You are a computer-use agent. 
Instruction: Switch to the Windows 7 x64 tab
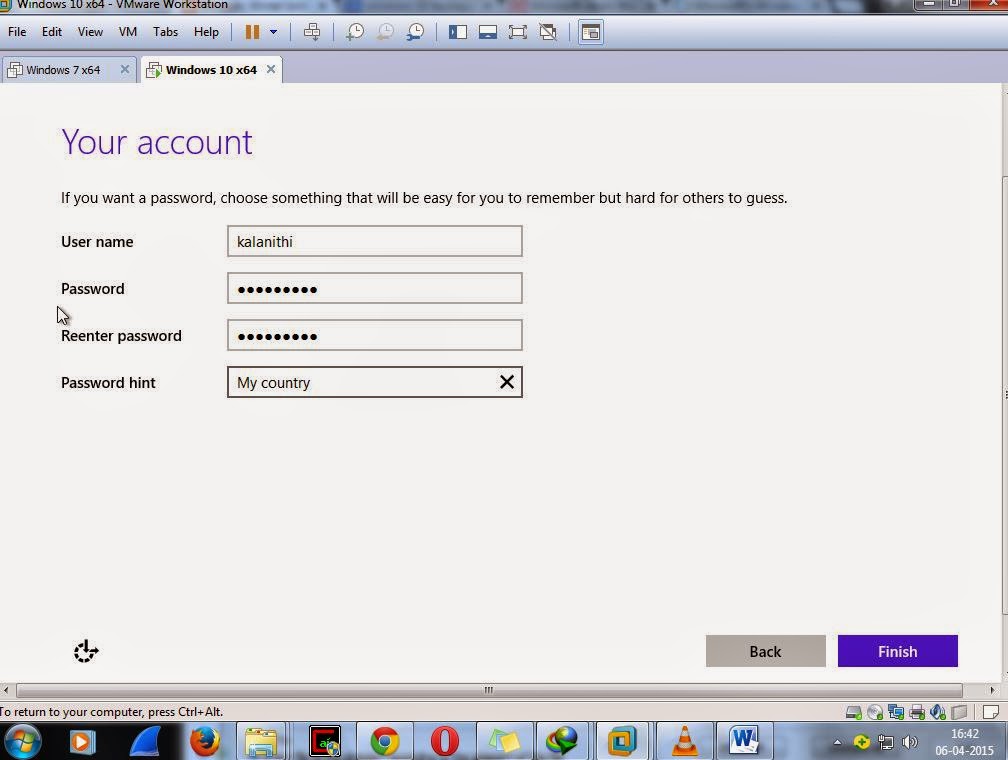coord(62,70)
